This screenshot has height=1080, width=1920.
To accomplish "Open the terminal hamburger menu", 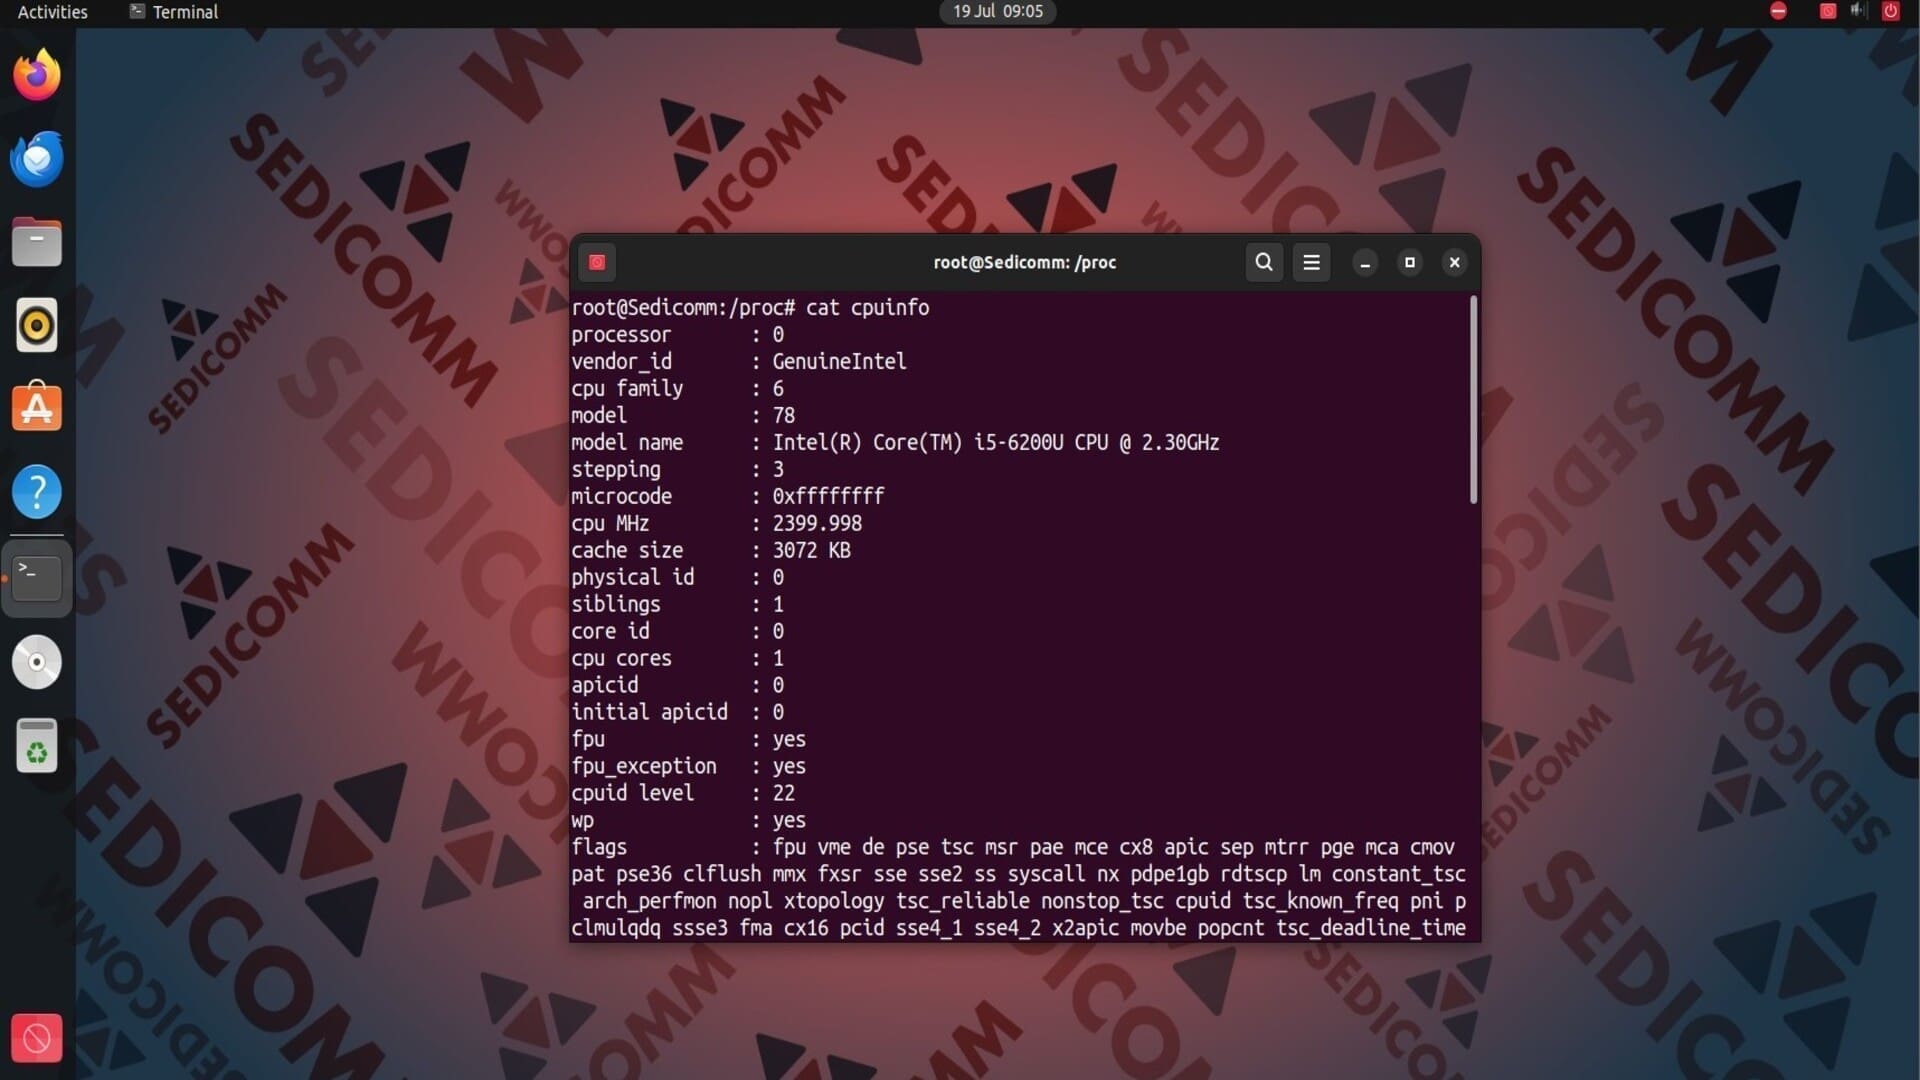I will point(1311,262).
